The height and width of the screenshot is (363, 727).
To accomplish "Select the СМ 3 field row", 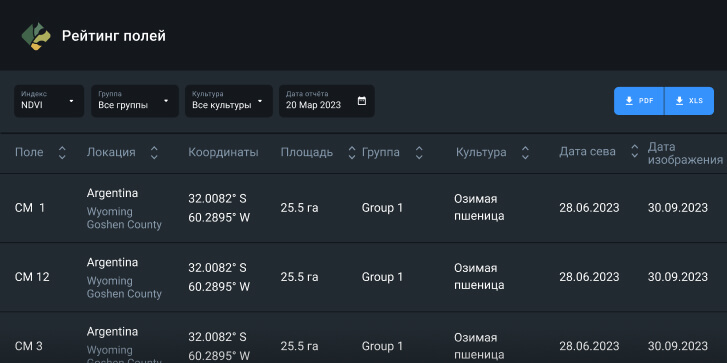I will click(364, 338).
